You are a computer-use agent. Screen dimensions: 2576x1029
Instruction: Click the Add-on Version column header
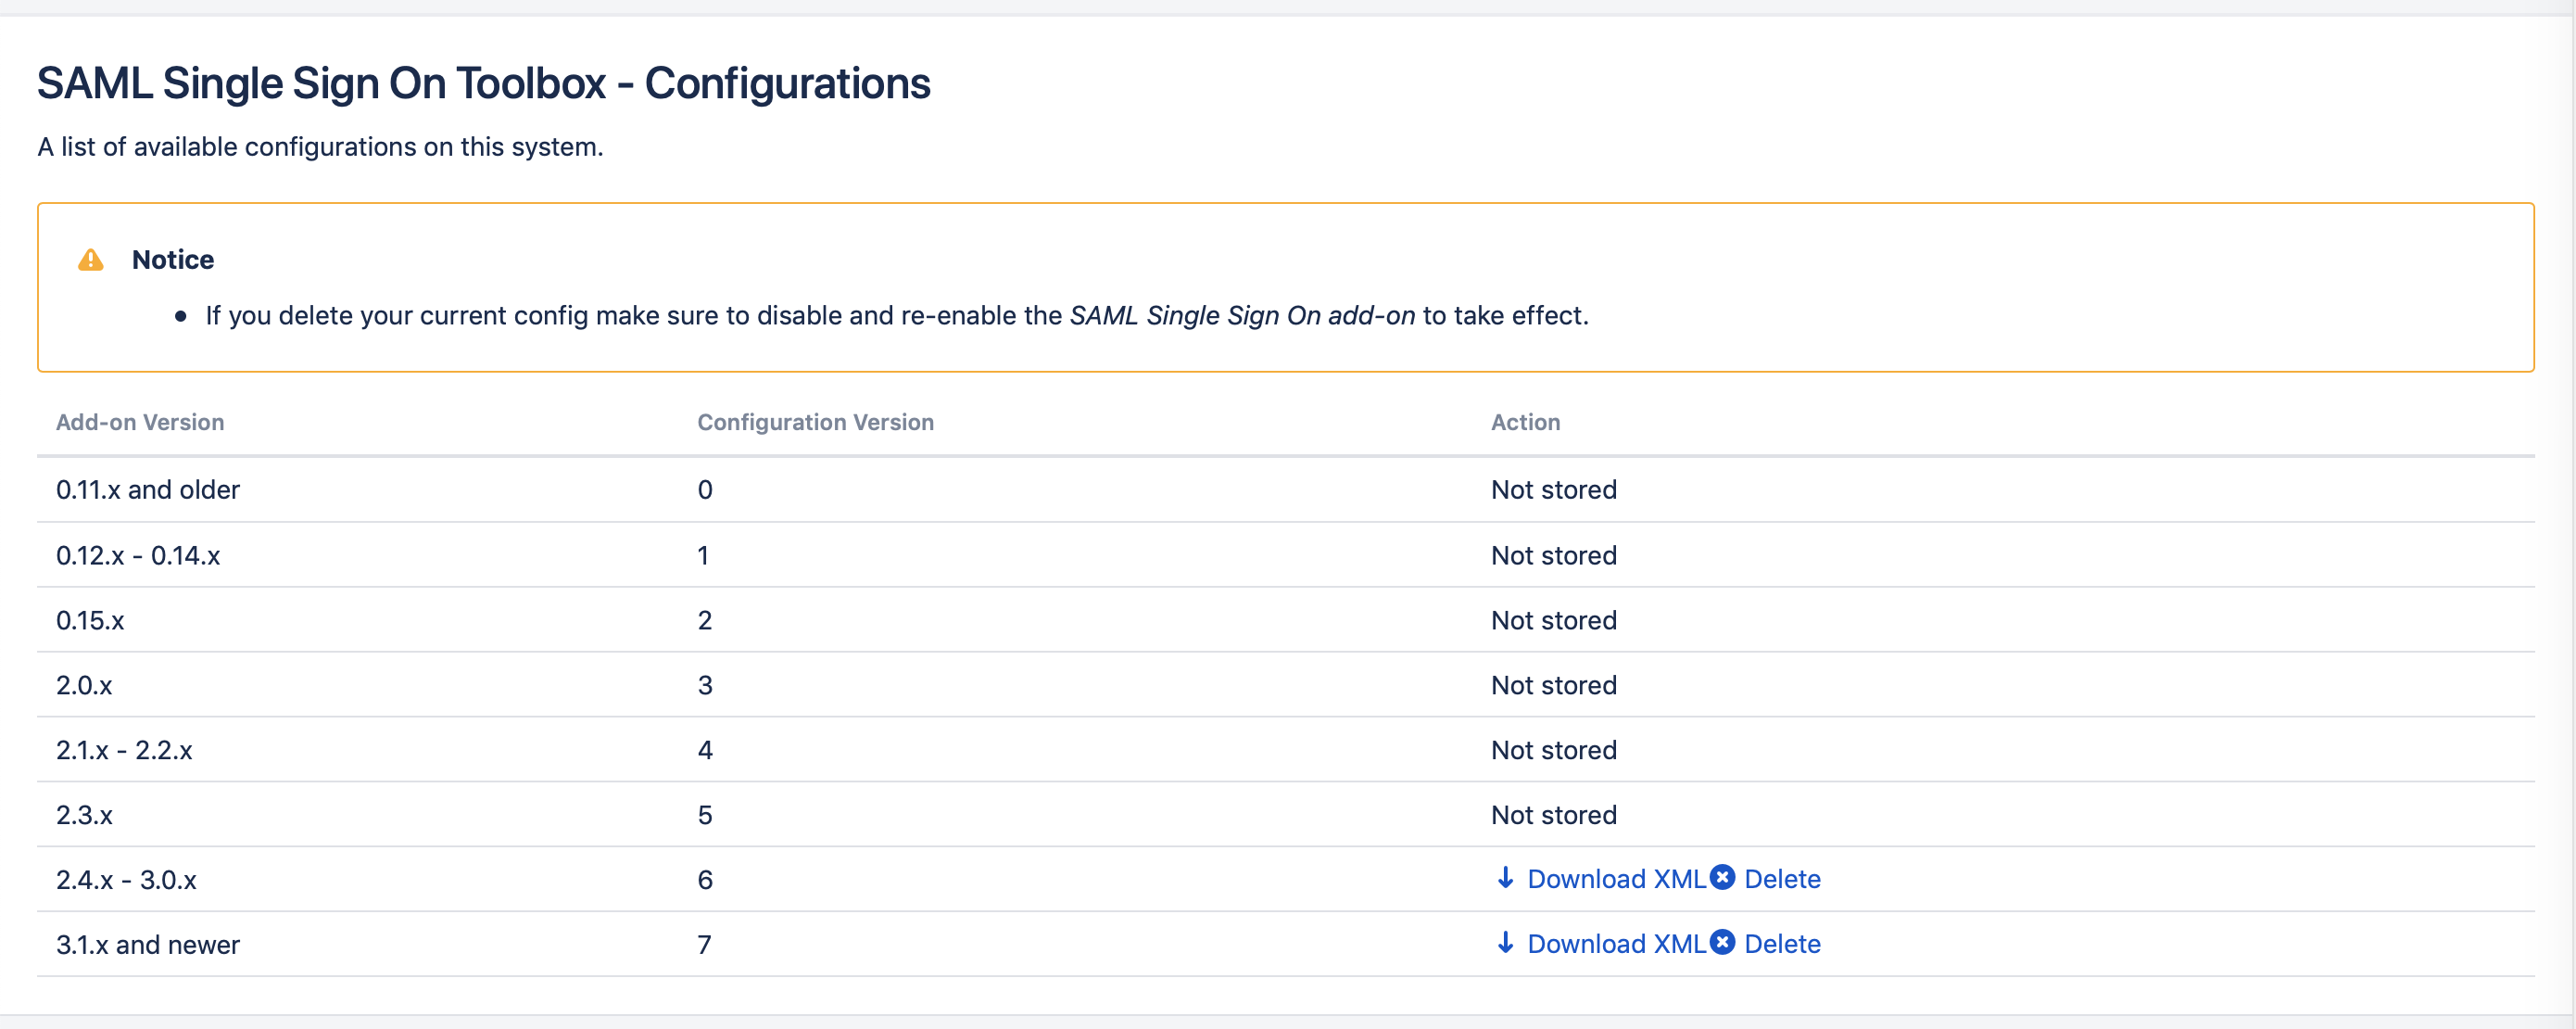coord(140,422)
